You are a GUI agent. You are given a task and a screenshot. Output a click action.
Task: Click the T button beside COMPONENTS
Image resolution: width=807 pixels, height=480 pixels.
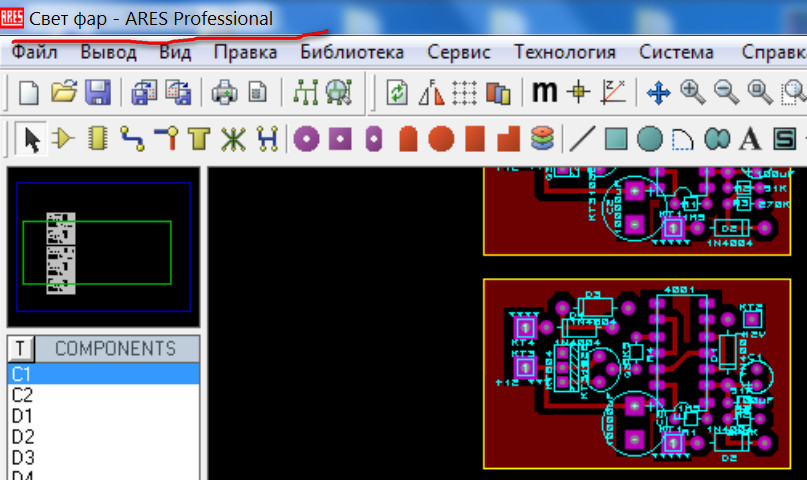click(21, 349)
